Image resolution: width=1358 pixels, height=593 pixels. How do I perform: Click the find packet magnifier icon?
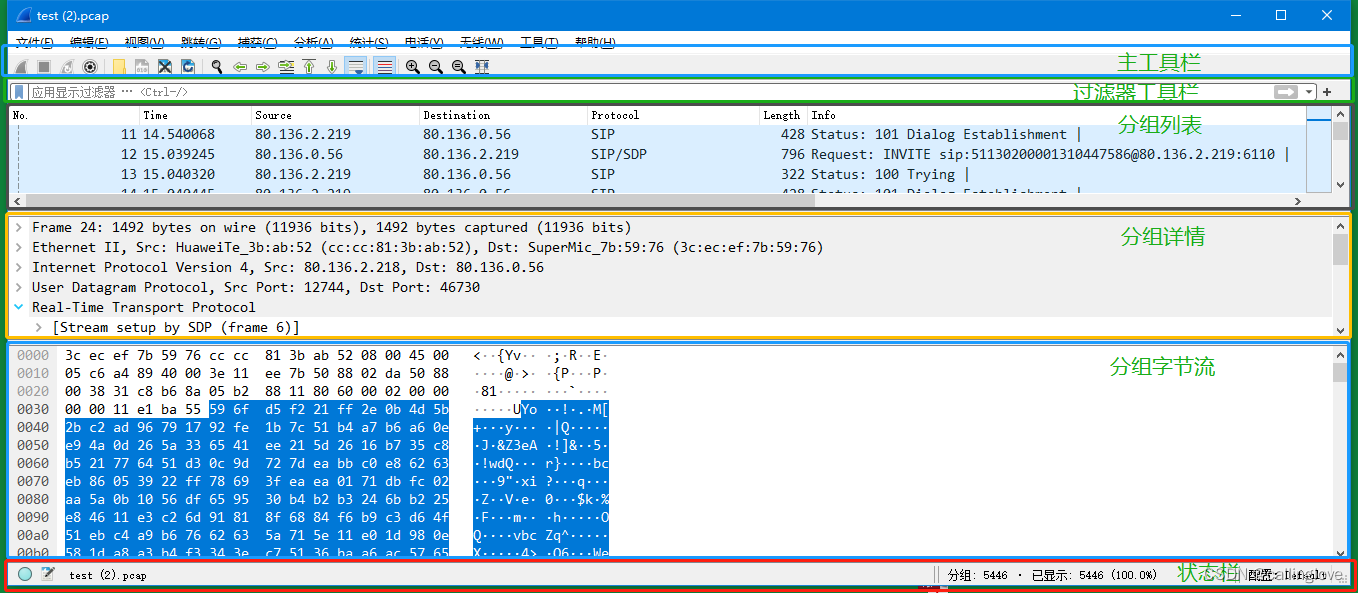(217, 67)
